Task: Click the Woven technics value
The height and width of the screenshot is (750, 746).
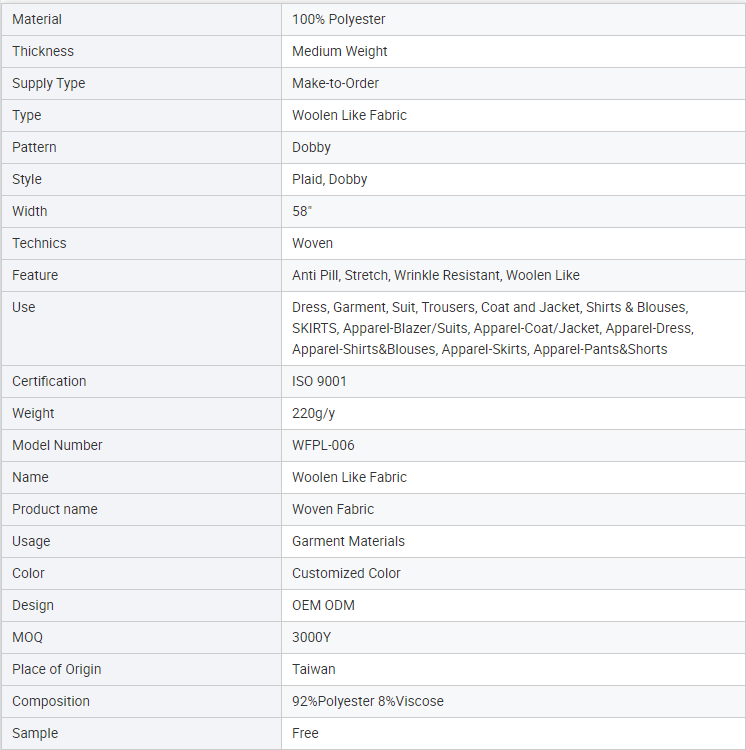Action: click(312, 243)
